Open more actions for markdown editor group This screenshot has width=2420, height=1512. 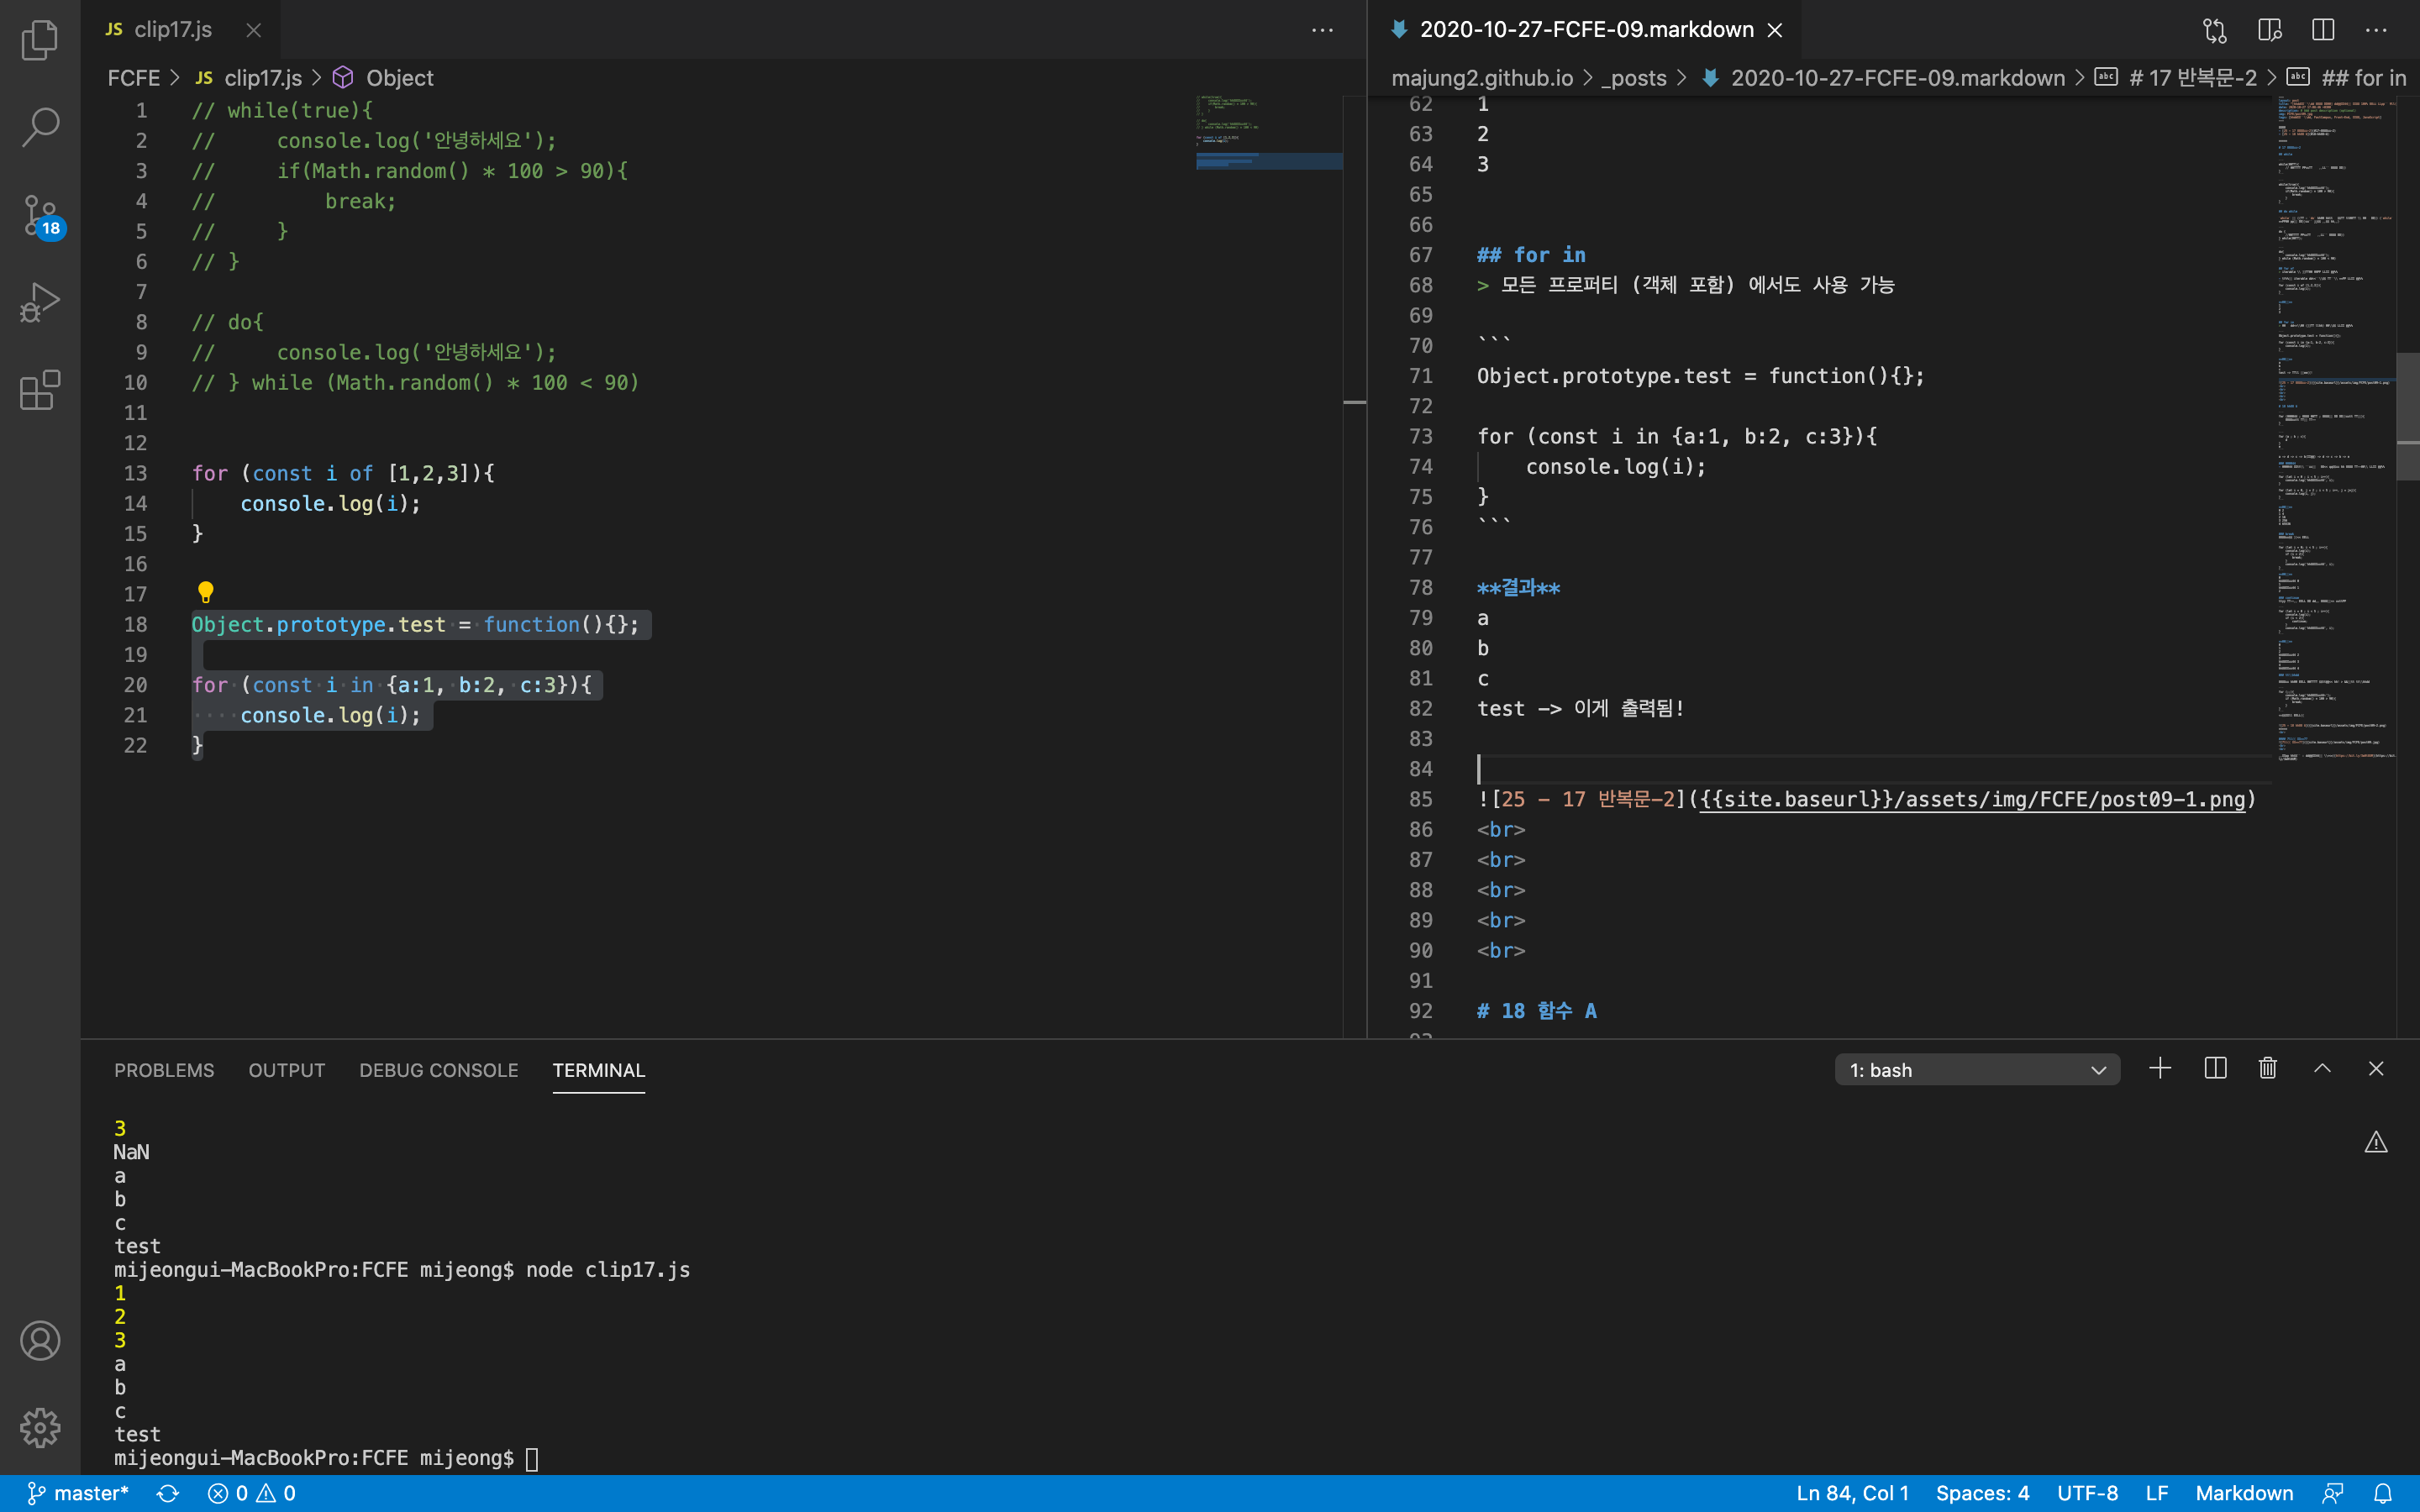(x=2376, y=30)
